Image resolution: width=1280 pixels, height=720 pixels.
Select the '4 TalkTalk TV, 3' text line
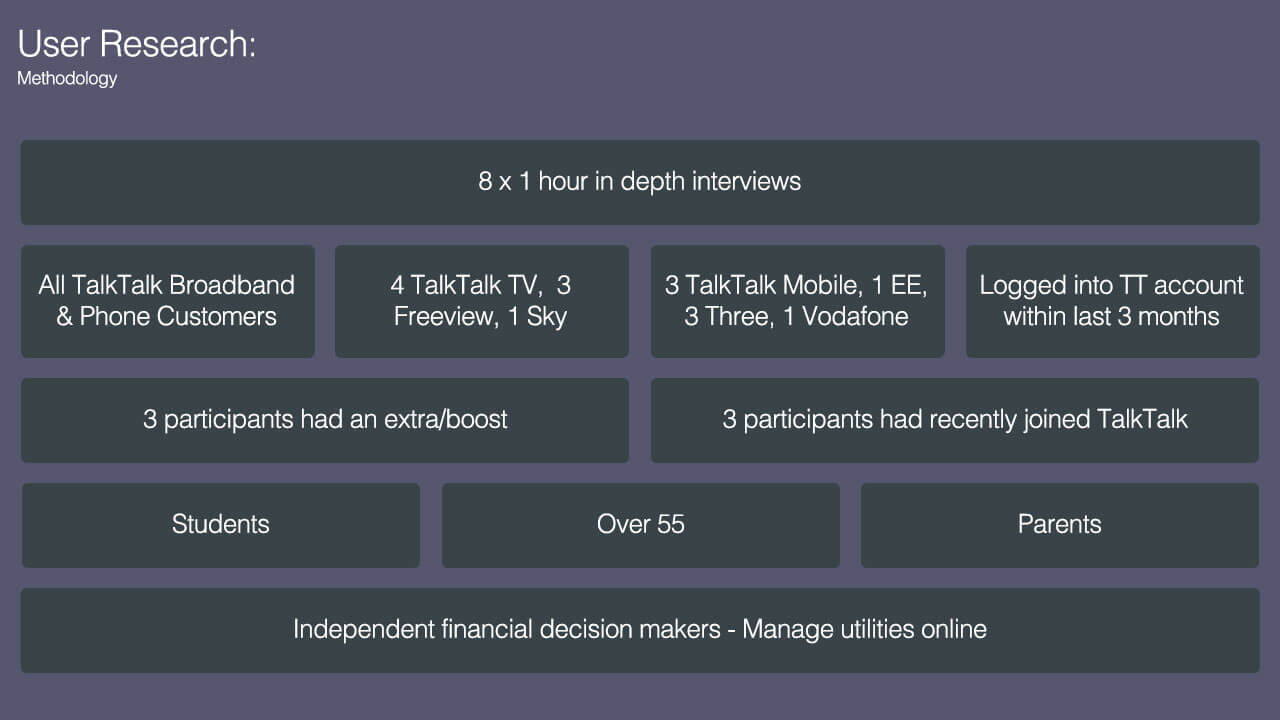[481, 285]
